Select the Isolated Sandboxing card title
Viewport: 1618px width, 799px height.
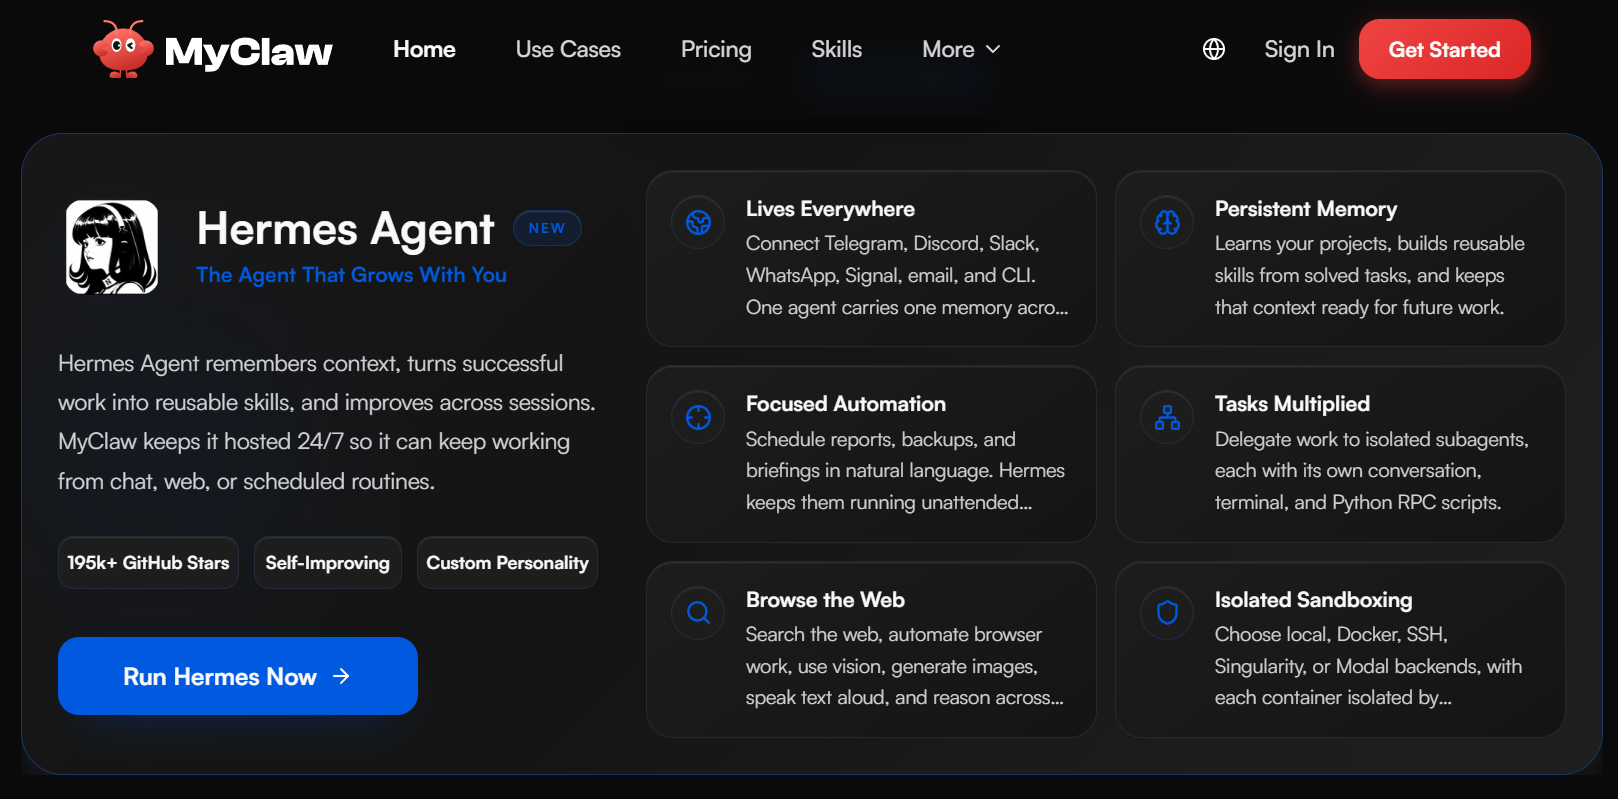[1314, 600]
